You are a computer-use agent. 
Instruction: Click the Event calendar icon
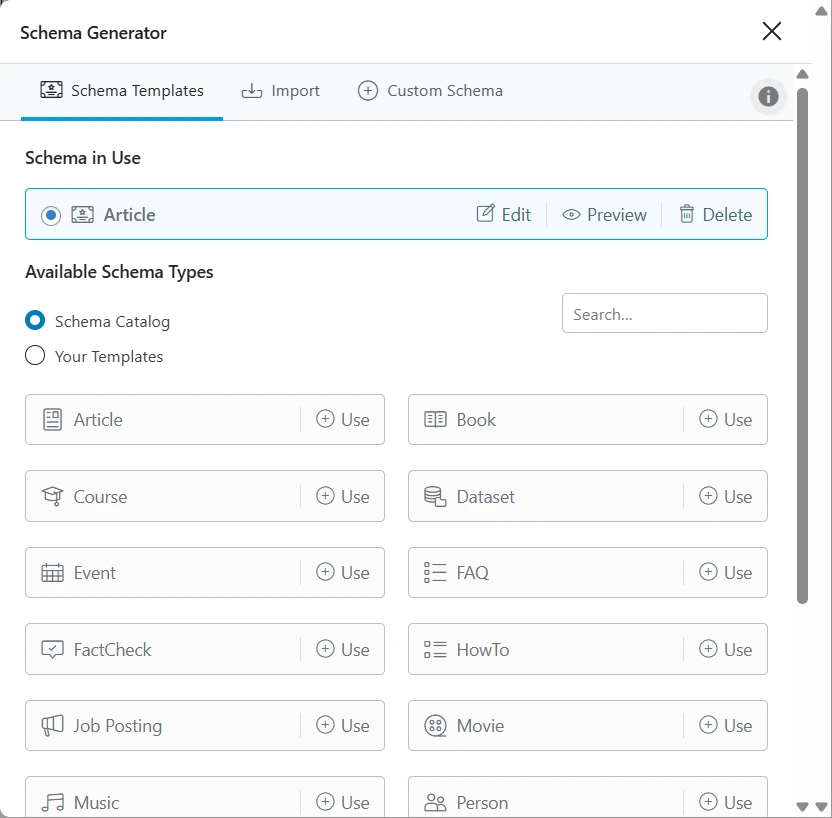(52, 573)
